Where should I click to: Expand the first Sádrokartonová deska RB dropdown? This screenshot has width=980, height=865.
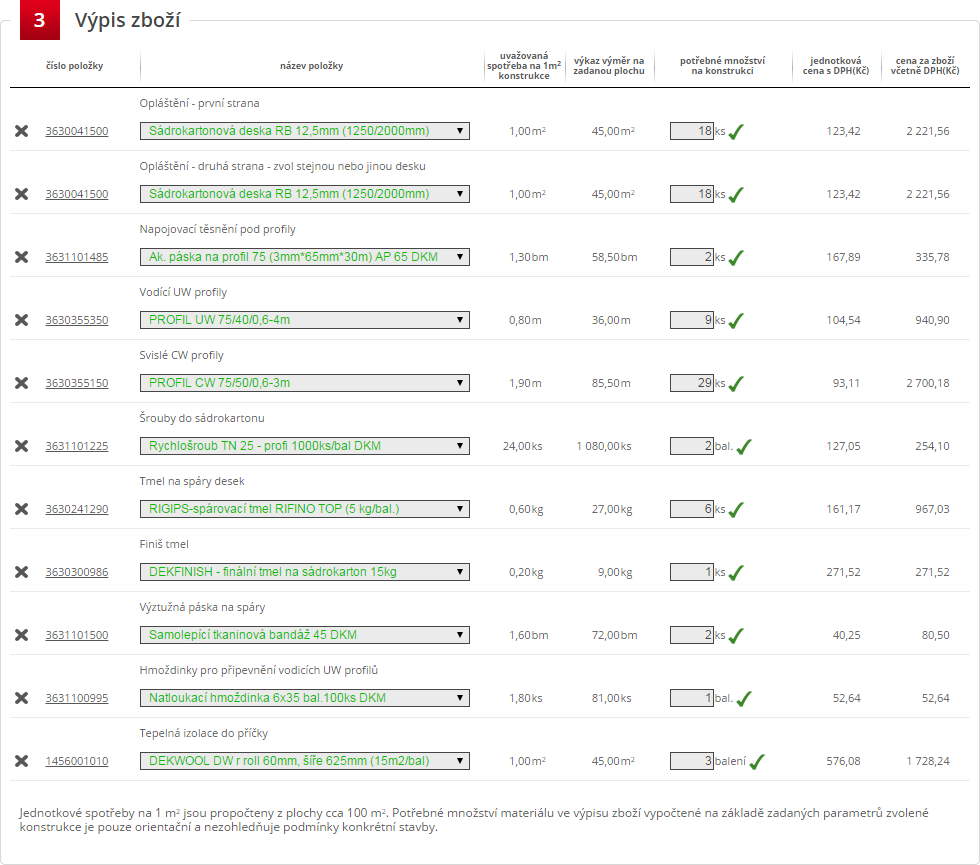coord(305,131)
